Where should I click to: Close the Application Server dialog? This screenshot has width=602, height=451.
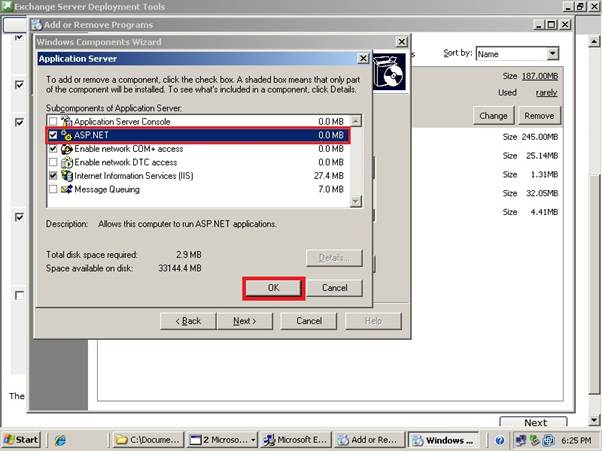pos(363,58)
